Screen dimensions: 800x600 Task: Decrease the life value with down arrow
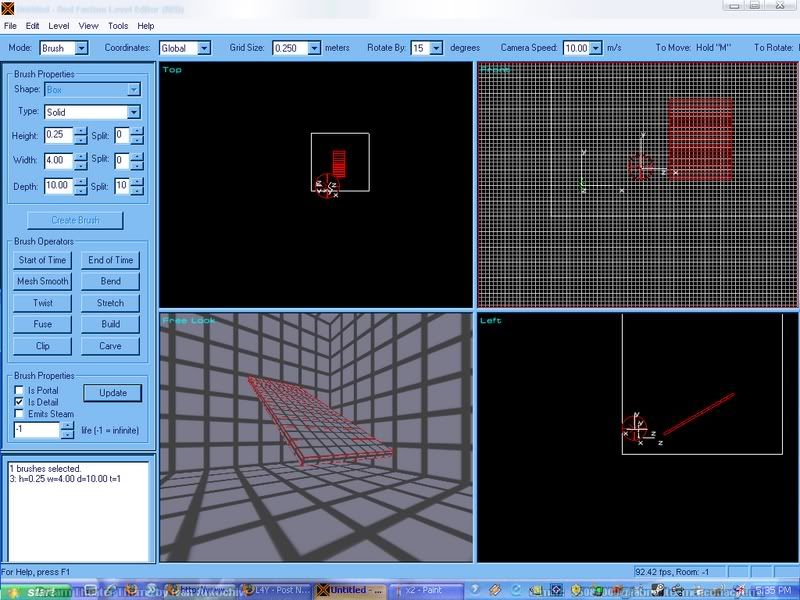[67, 434]
